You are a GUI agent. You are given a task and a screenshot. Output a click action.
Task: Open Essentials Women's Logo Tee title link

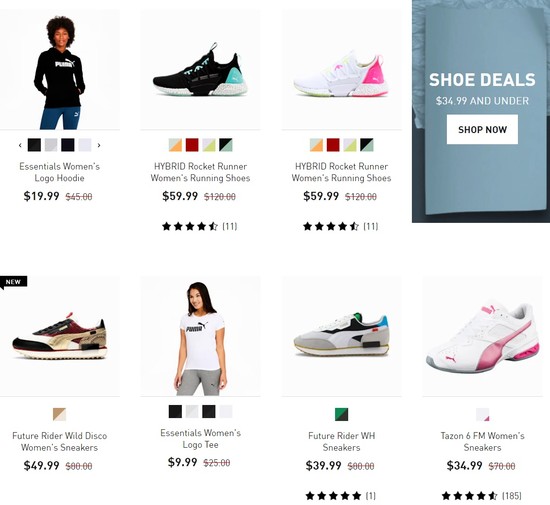tap(201, 438)
